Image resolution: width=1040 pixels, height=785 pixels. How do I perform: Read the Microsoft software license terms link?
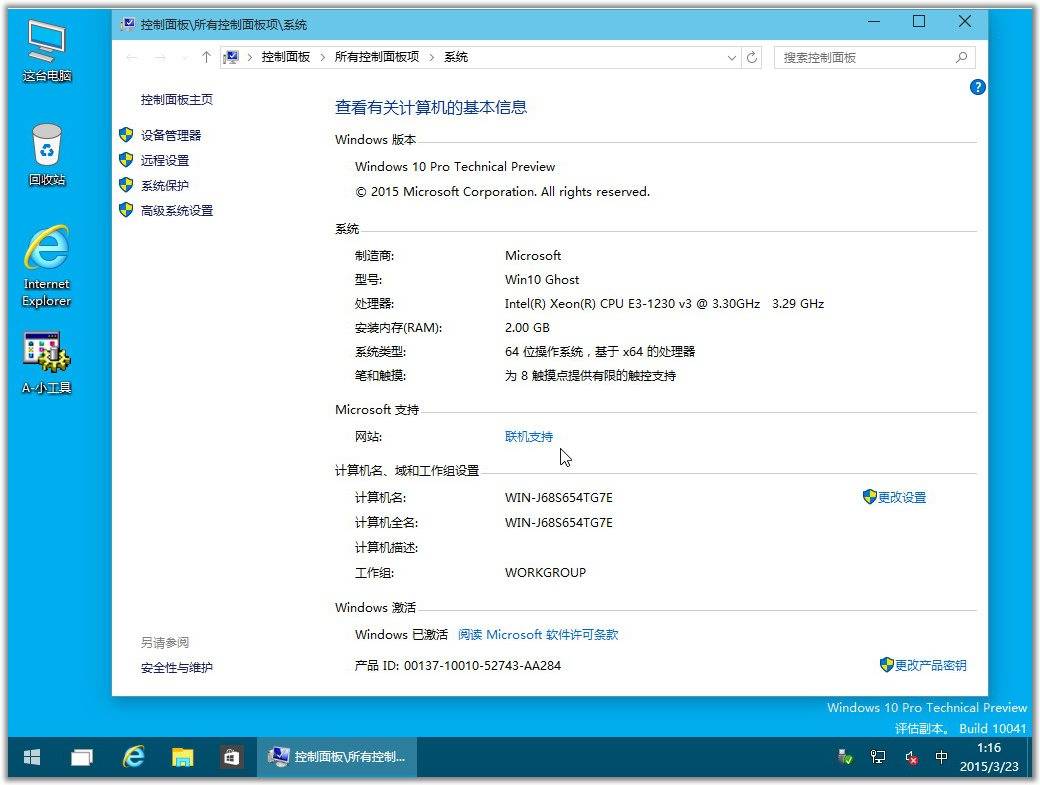(538, 634)
